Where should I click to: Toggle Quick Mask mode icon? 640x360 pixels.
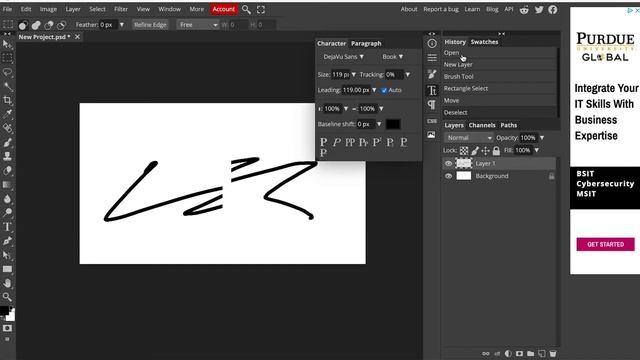click(x=7, y=328)
